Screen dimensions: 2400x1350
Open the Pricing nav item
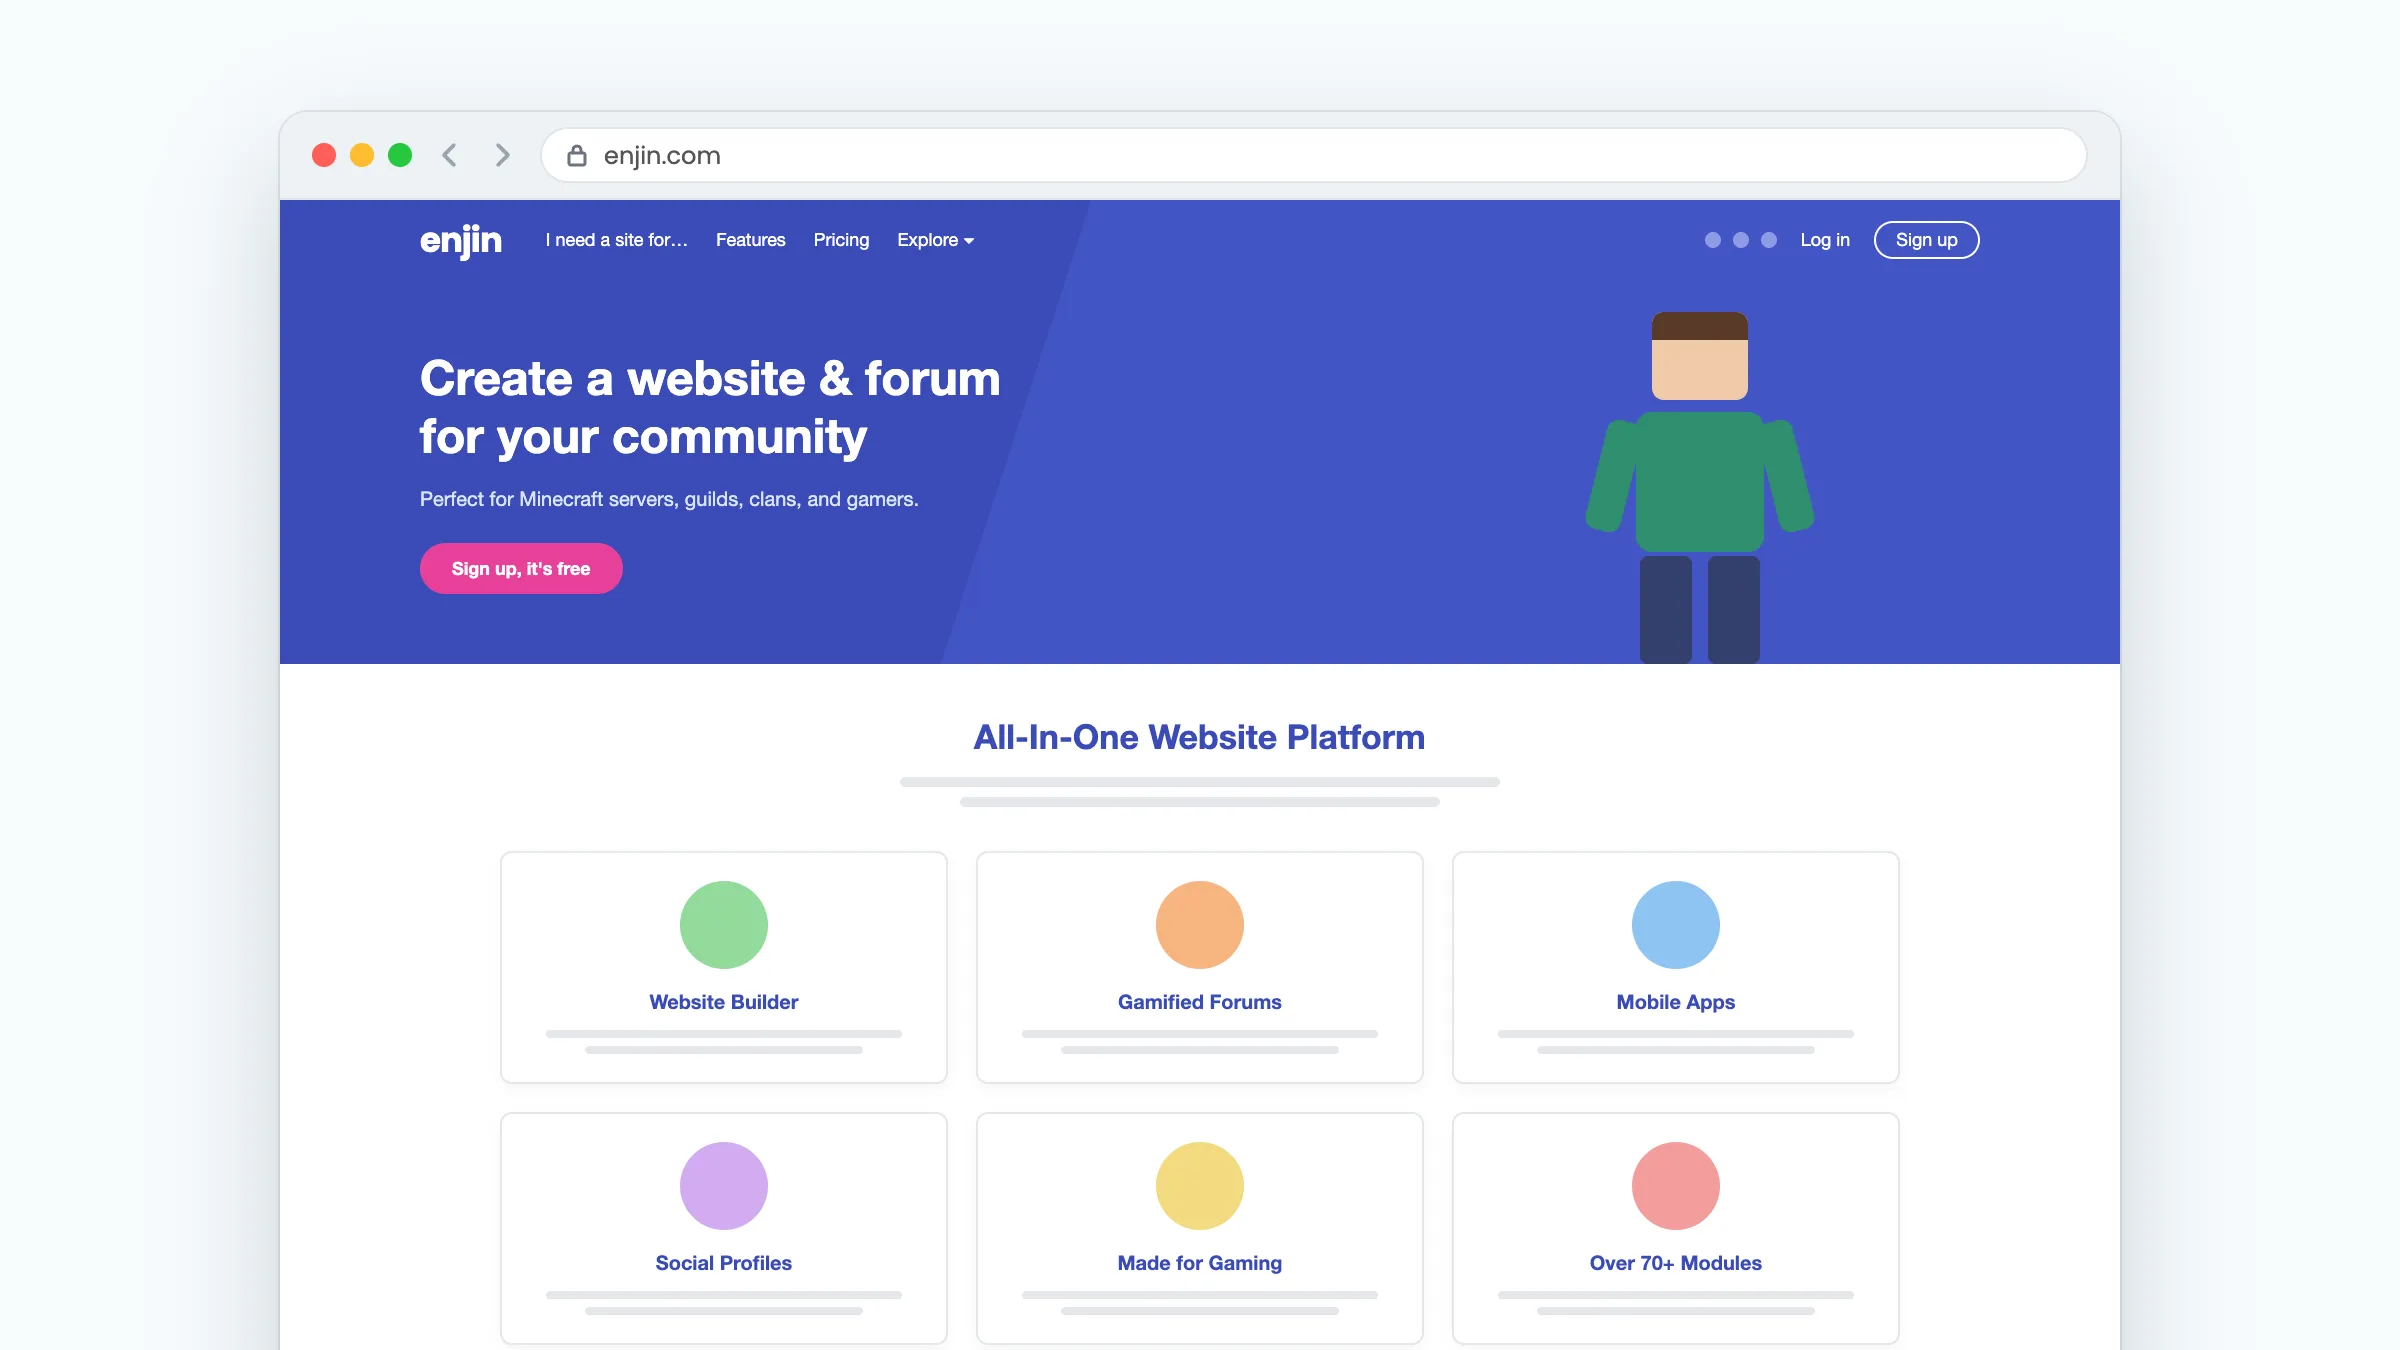[841, 240]
